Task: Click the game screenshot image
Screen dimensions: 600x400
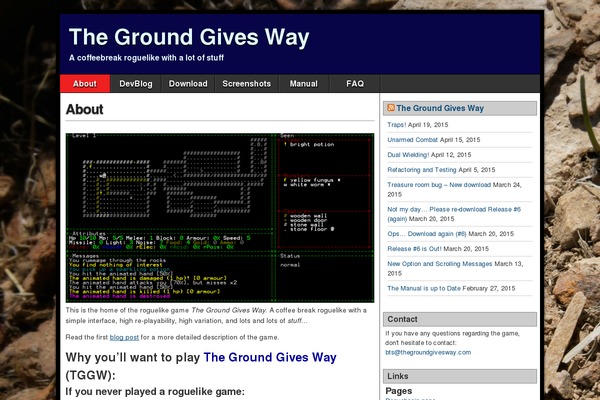Action: (x=220, y=217)
